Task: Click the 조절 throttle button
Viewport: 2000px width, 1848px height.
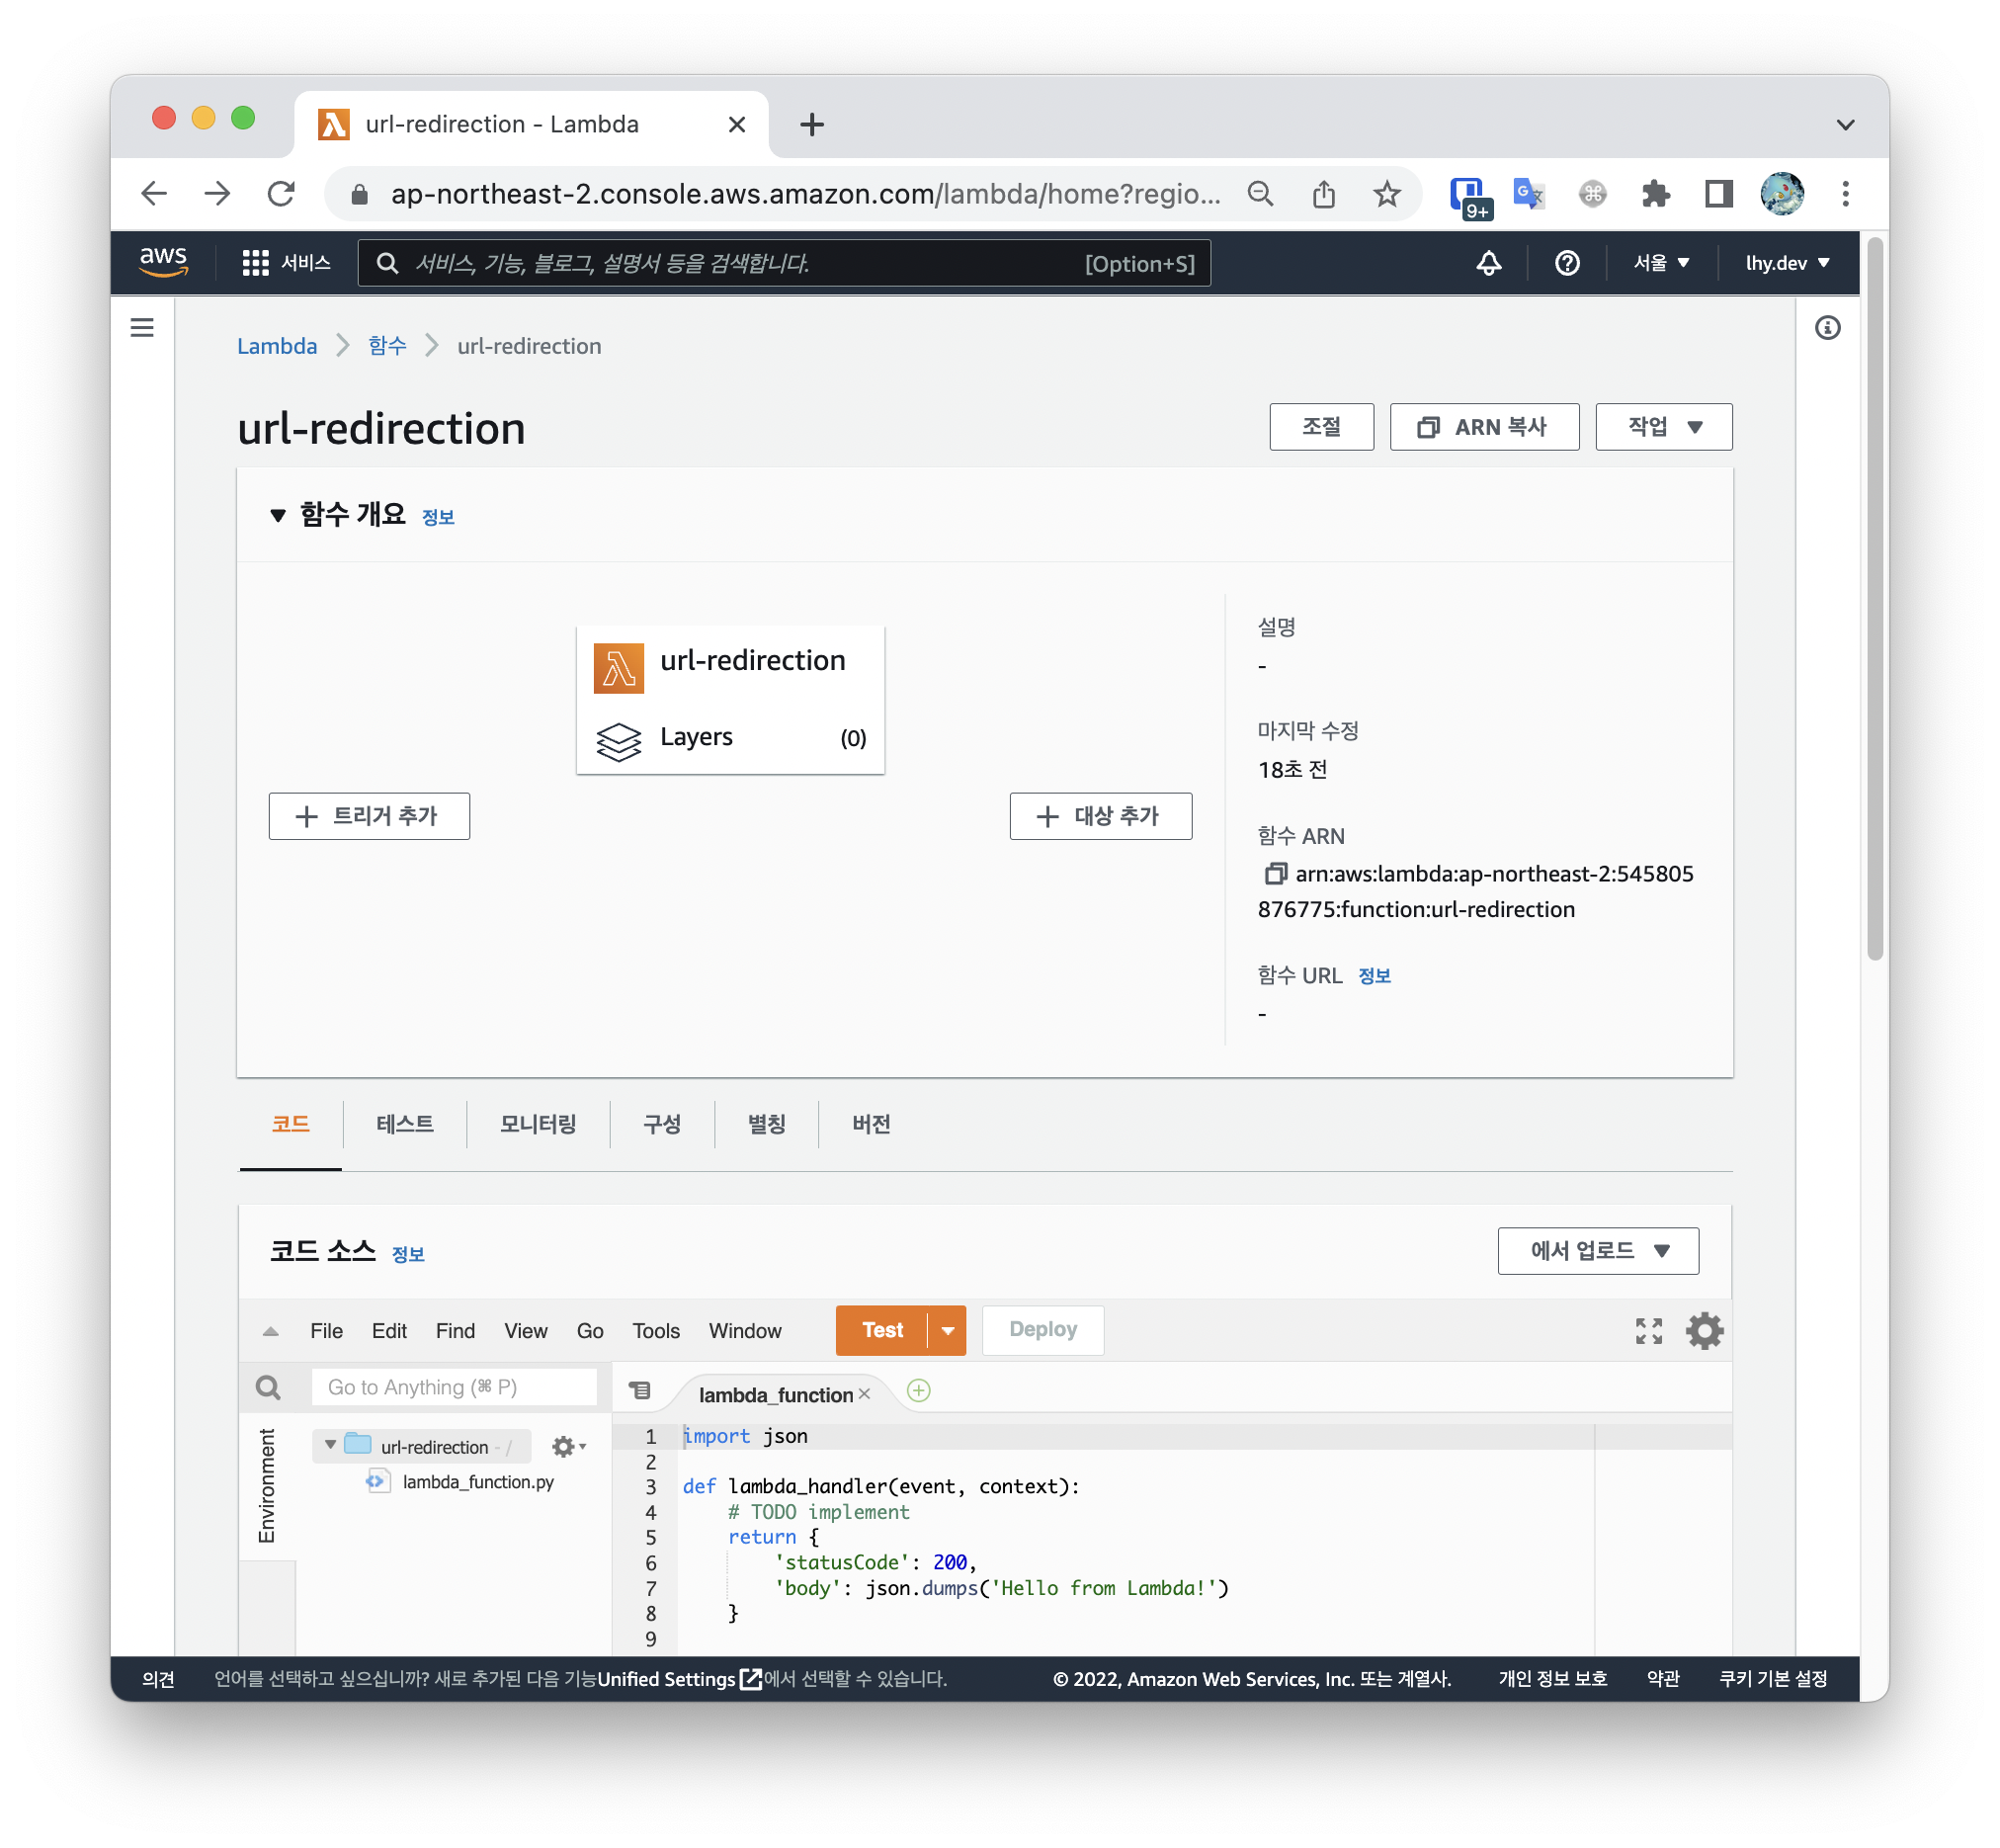Action: pos(1321,427)
